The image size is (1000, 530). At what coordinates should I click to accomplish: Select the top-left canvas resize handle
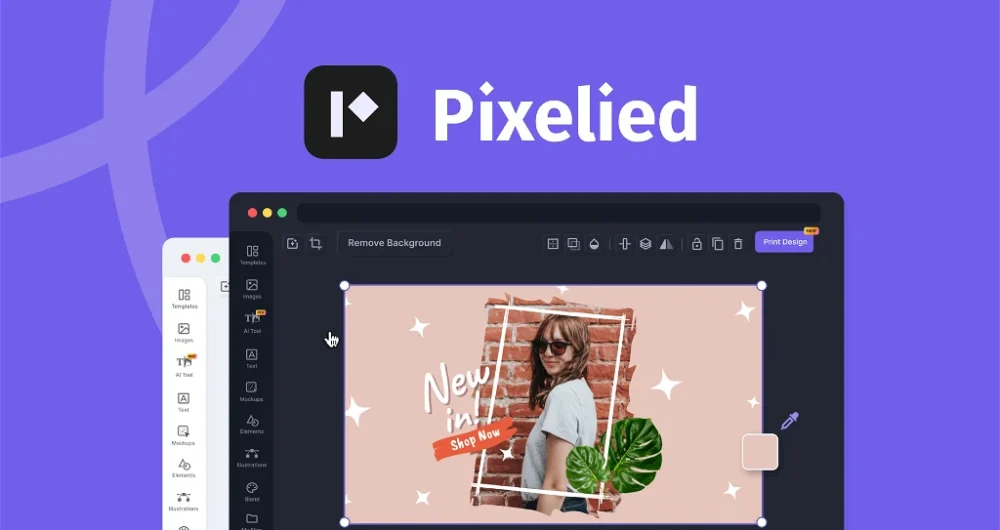coord(344,285)
